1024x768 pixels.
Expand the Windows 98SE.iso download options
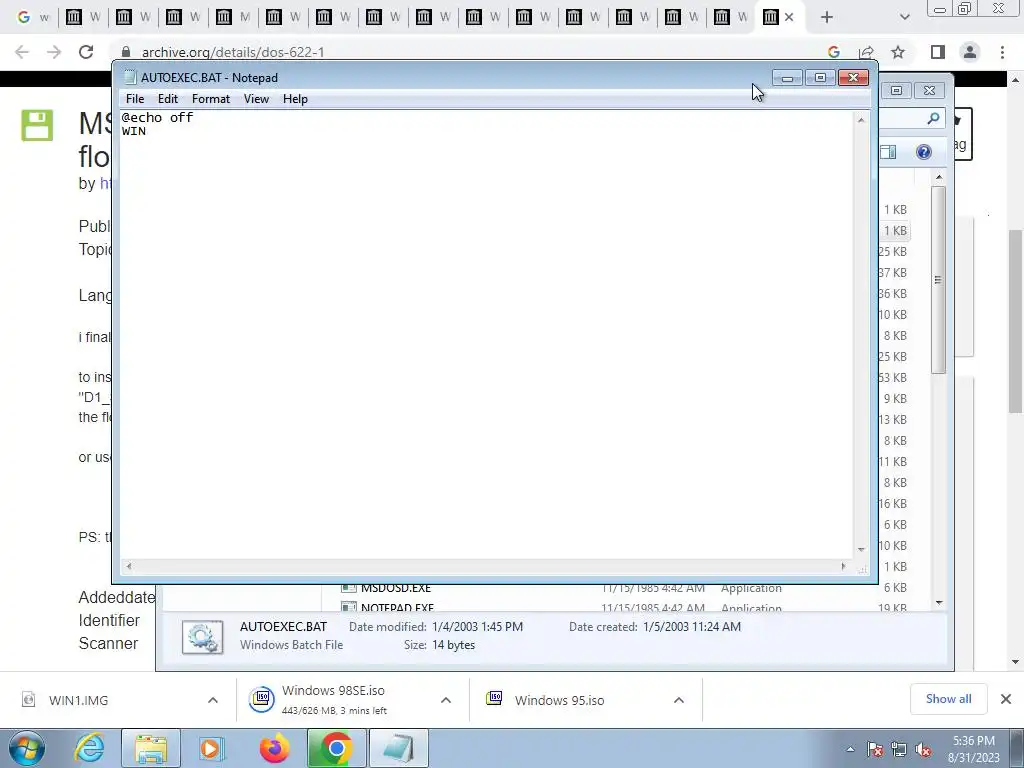(x=446, y=700)
